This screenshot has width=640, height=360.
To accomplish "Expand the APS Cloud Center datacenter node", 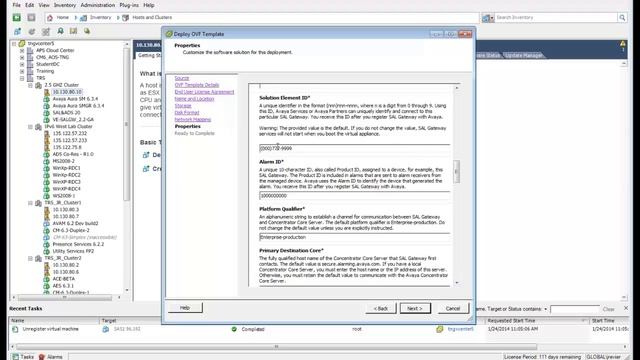I will pos(22,50).
